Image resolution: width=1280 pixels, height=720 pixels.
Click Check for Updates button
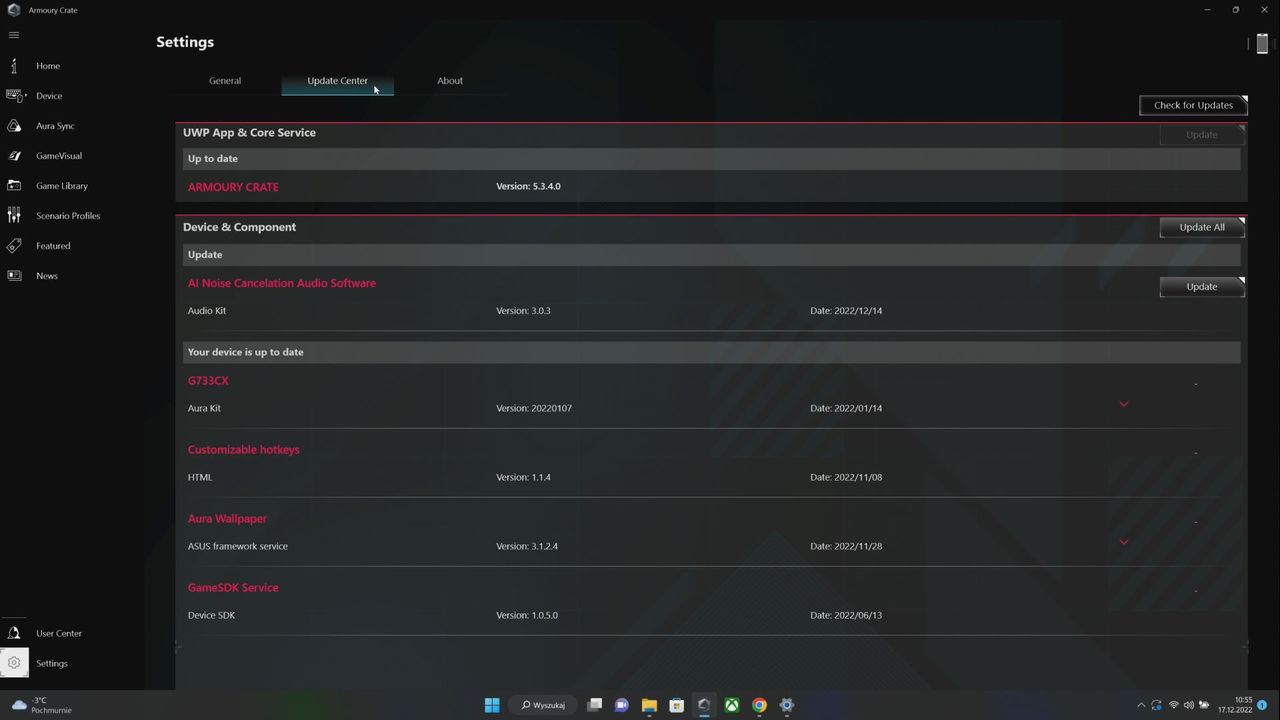click(x=1193, y=105)
